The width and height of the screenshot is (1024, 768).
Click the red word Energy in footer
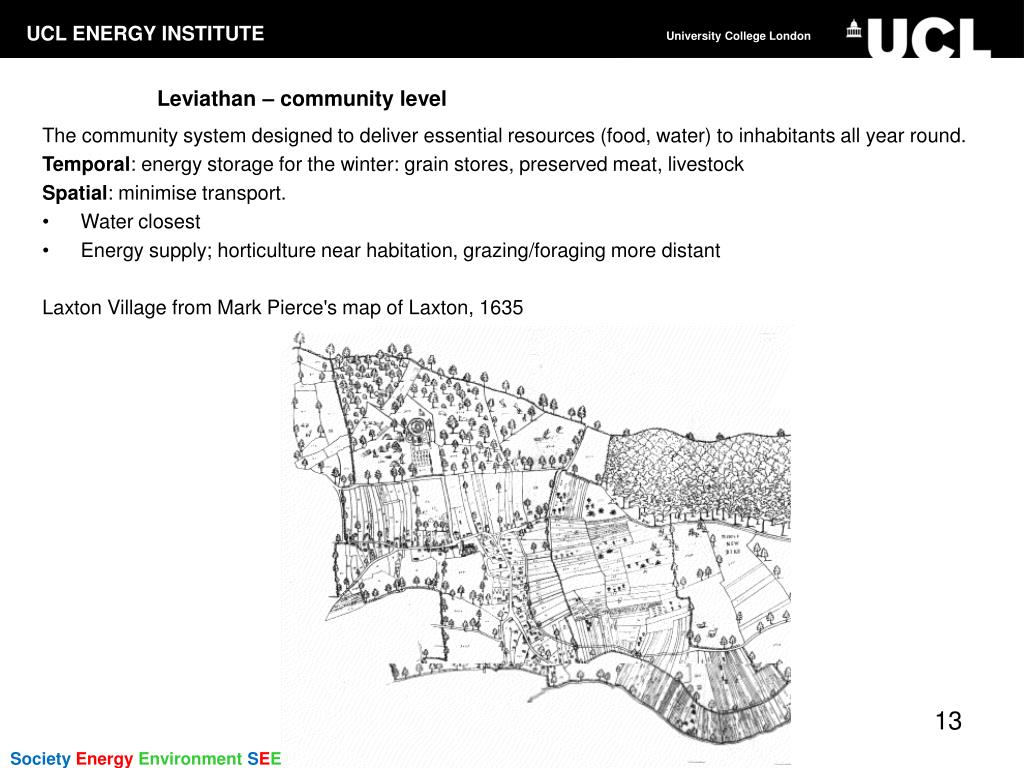point(104,758)
